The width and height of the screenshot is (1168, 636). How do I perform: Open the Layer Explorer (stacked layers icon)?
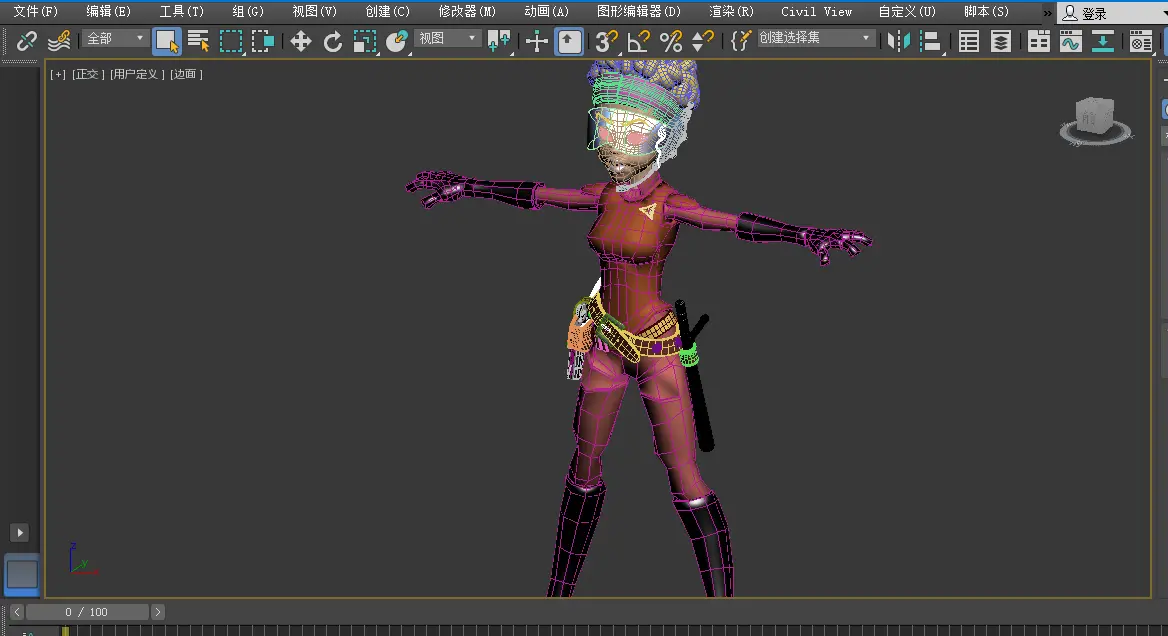pyautogui.click(x=1000, y=41)
